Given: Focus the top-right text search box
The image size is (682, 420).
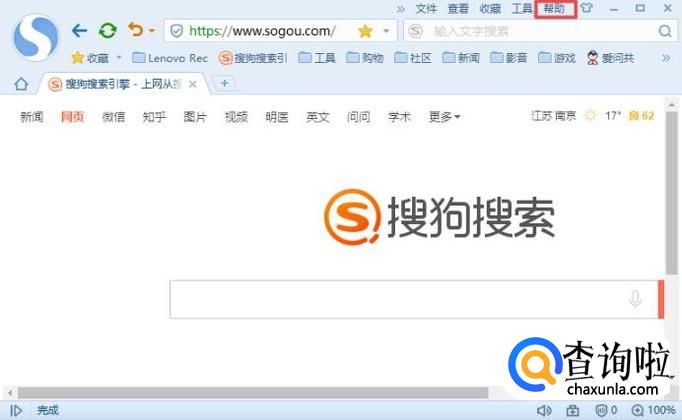Looking at the screenshot, I should tap(539, 31).
